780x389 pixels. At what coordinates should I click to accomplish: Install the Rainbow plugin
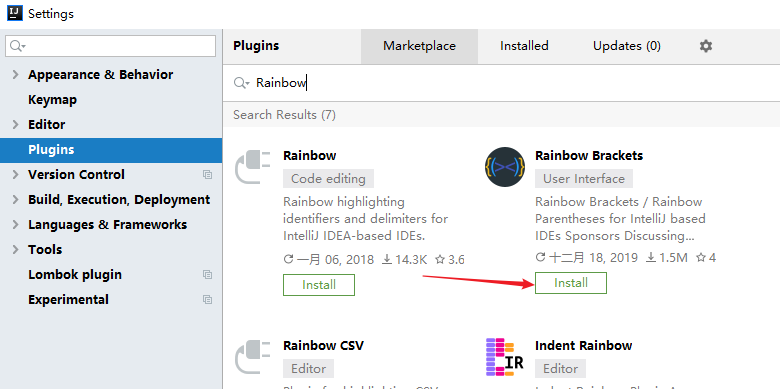[319, 285]
